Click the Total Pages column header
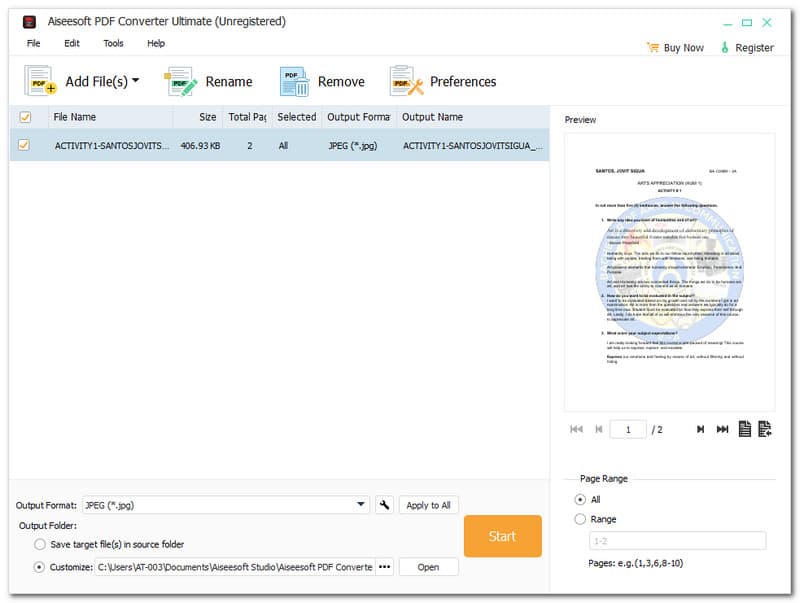 (247, 117)
